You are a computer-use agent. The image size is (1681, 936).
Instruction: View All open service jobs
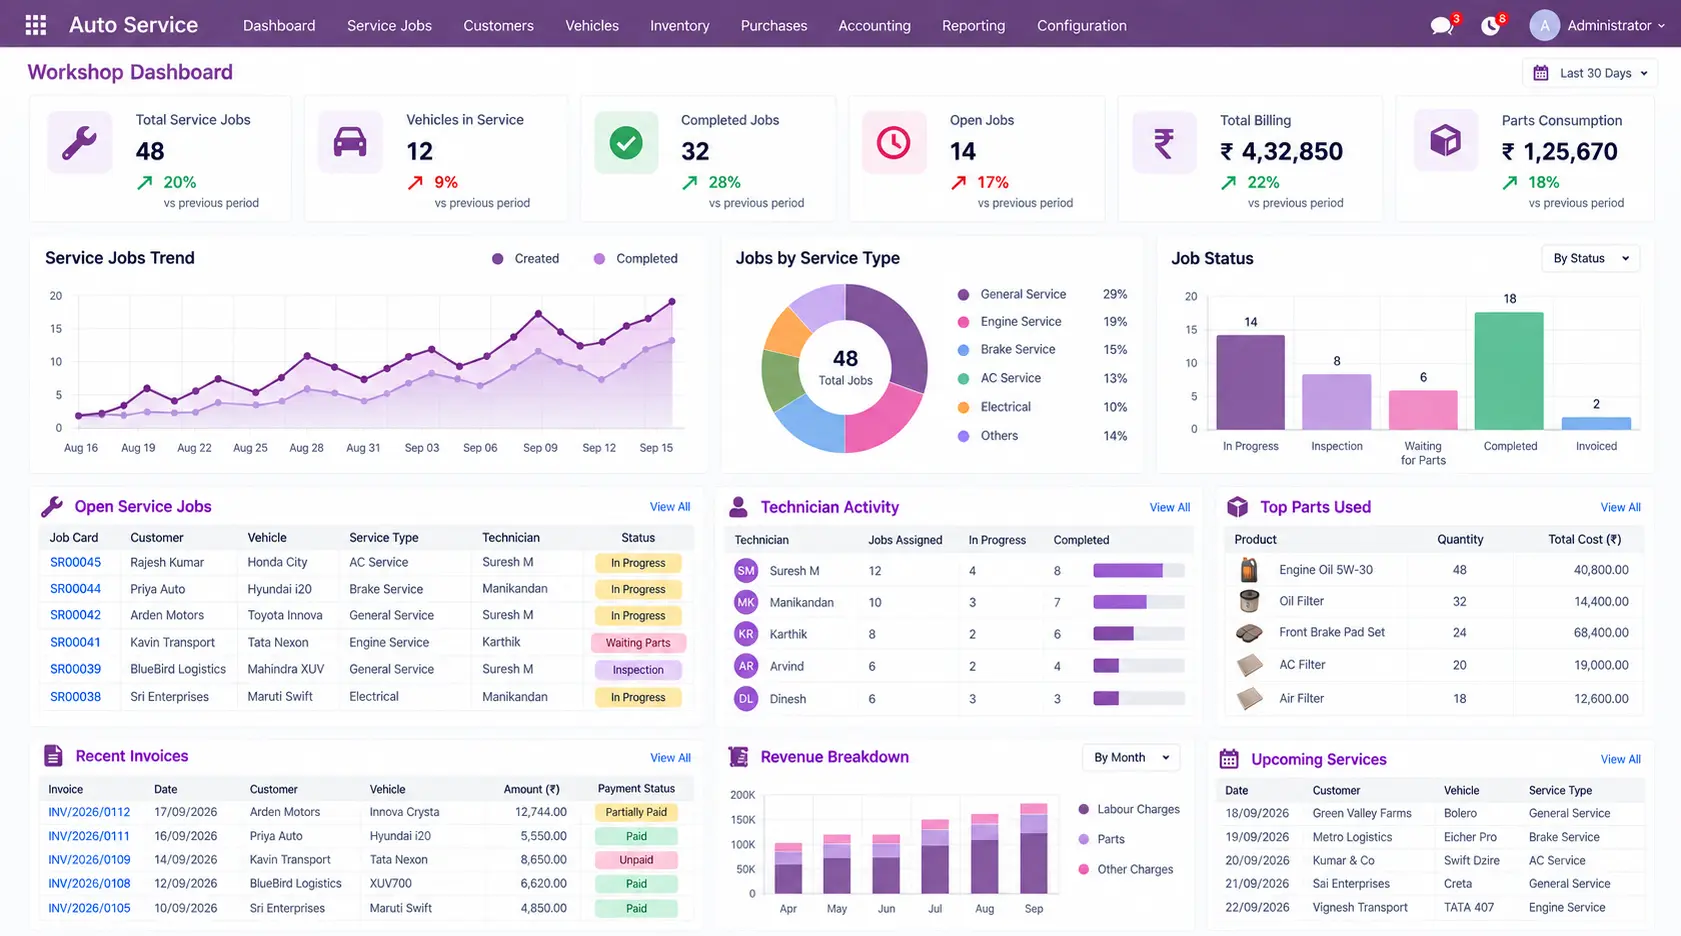pyautogui.click(x=670, y=507)
